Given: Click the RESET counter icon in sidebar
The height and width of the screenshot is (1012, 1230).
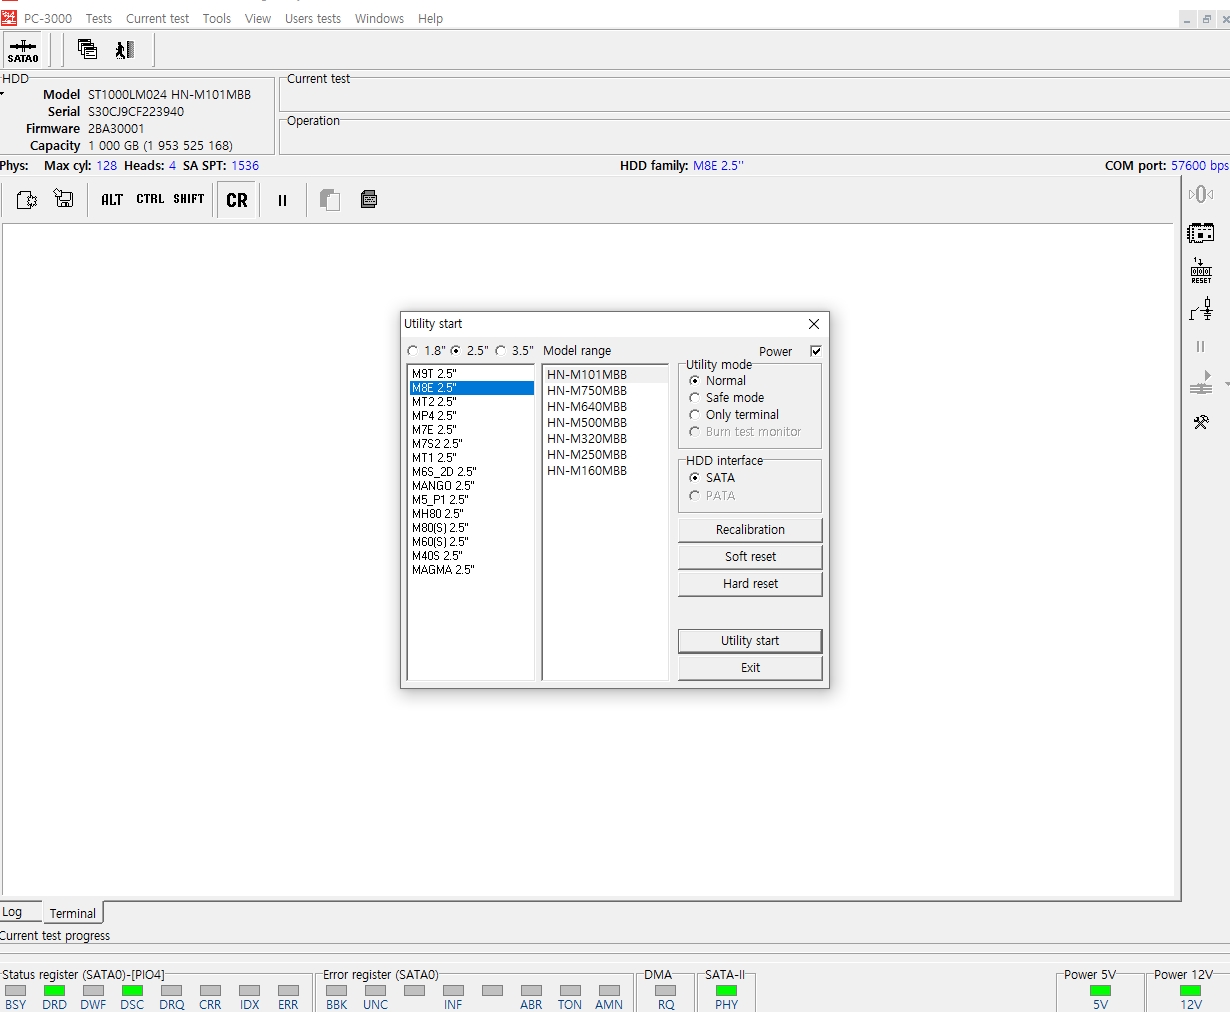Looking at the screenshot, I should pyautogui.click(x=1201, y=271).
